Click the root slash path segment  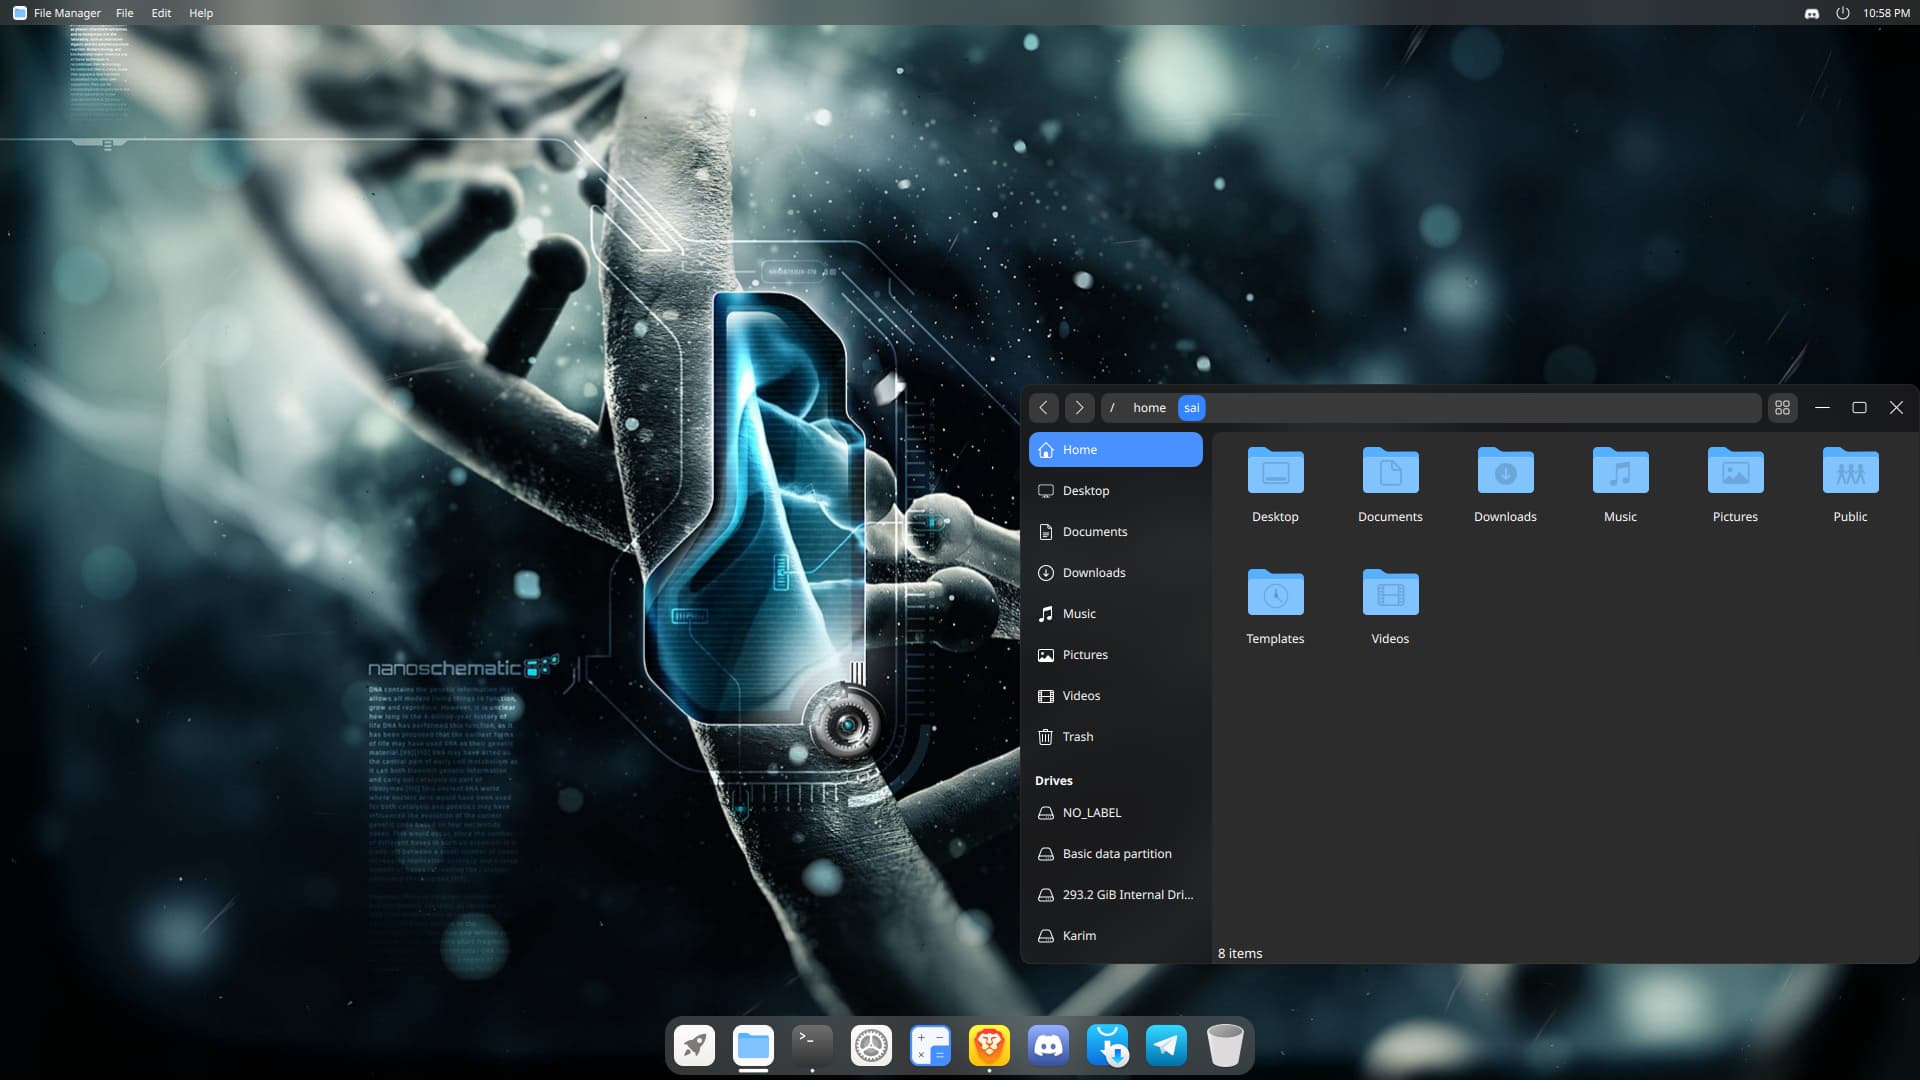pyautogui.click(x=1112, y=408)
